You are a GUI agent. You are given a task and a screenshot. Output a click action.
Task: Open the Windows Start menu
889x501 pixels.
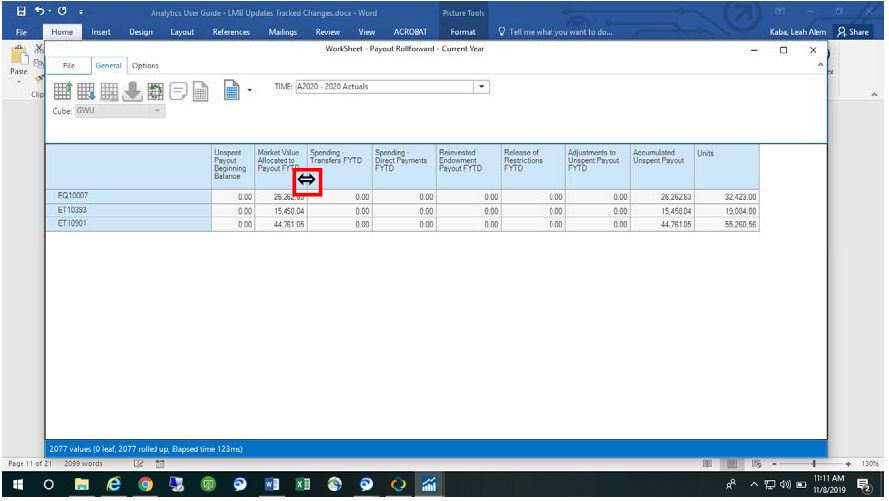click(18, 485)
